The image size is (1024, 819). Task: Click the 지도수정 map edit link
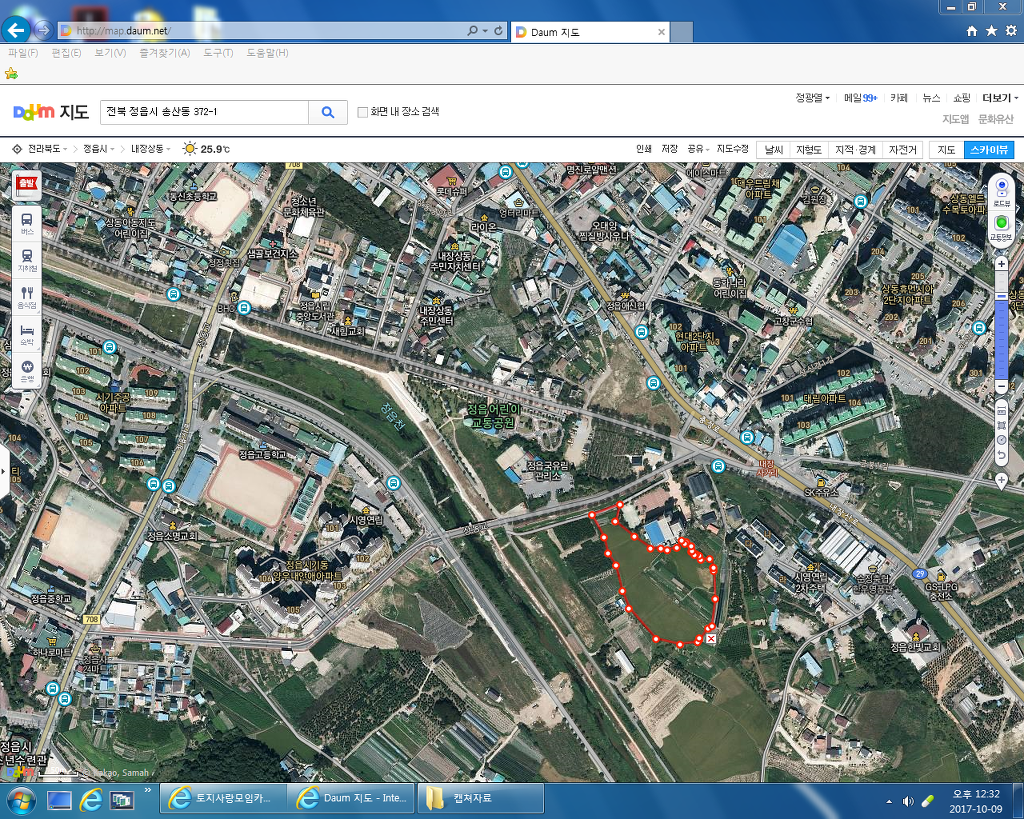pyautogui.click(x=733, y=149)
